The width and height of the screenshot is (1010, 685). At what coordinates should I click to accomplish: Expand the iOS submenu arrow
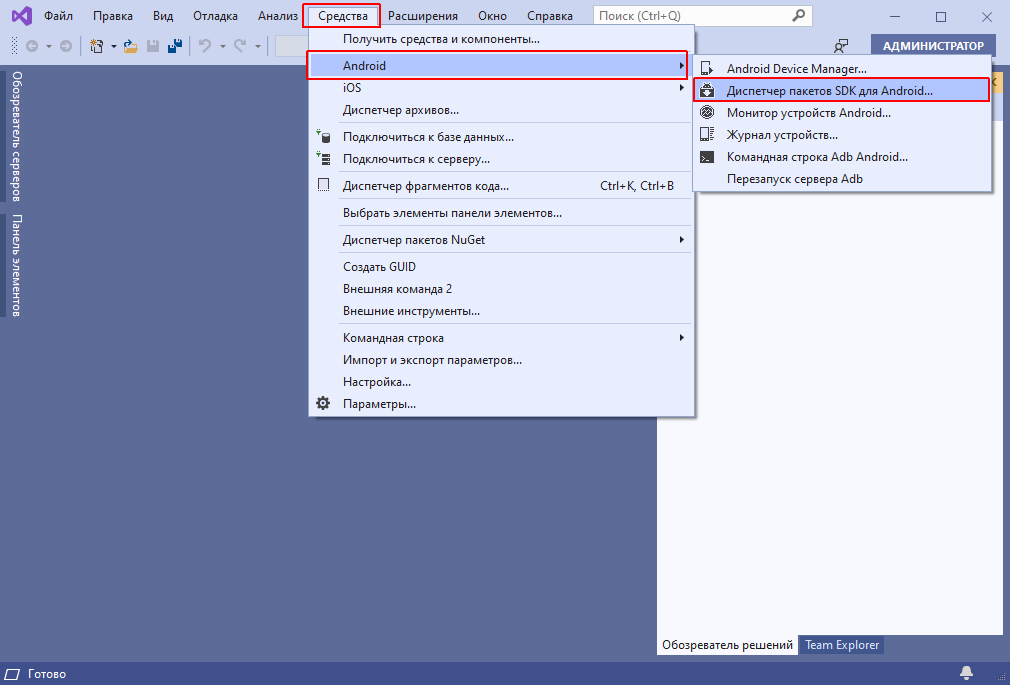pyautogui.click(x=681, y=88)
